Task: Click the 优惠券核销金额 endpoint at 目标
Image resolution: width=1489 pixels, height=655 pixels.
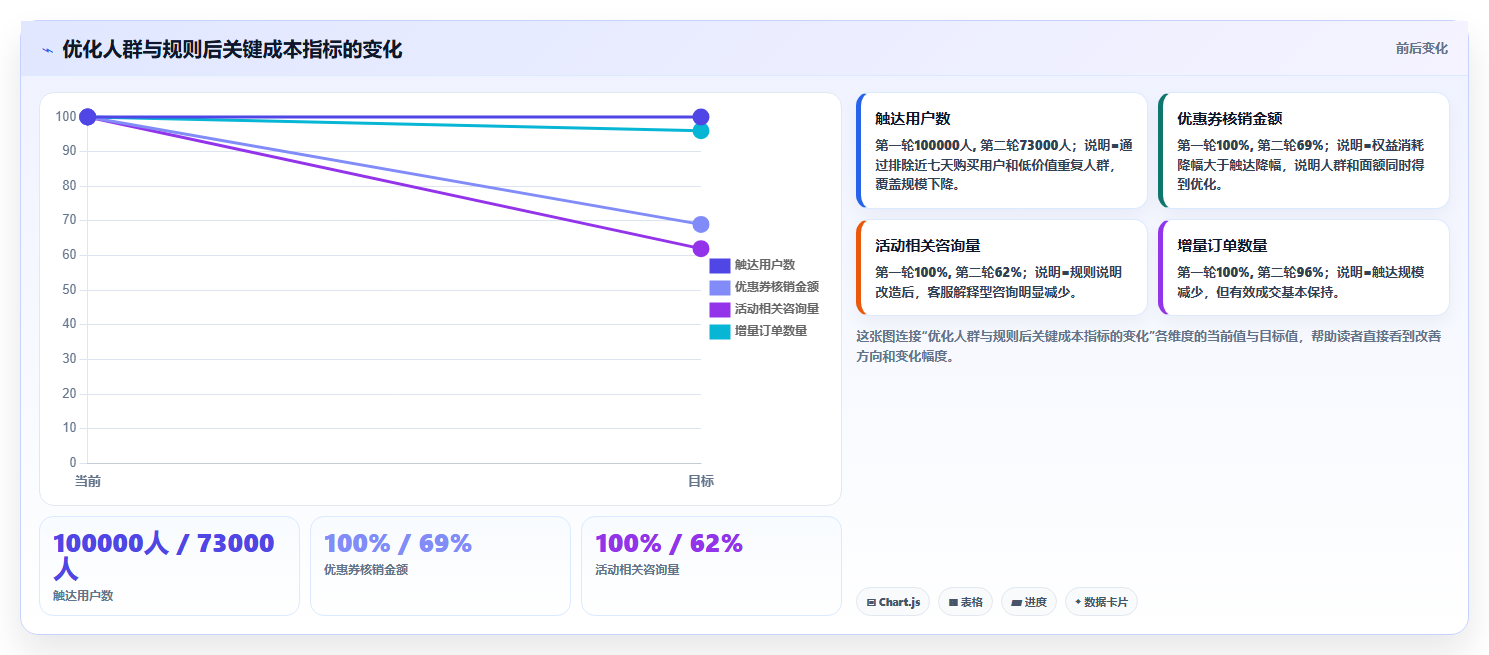Action: click(701, 224)
